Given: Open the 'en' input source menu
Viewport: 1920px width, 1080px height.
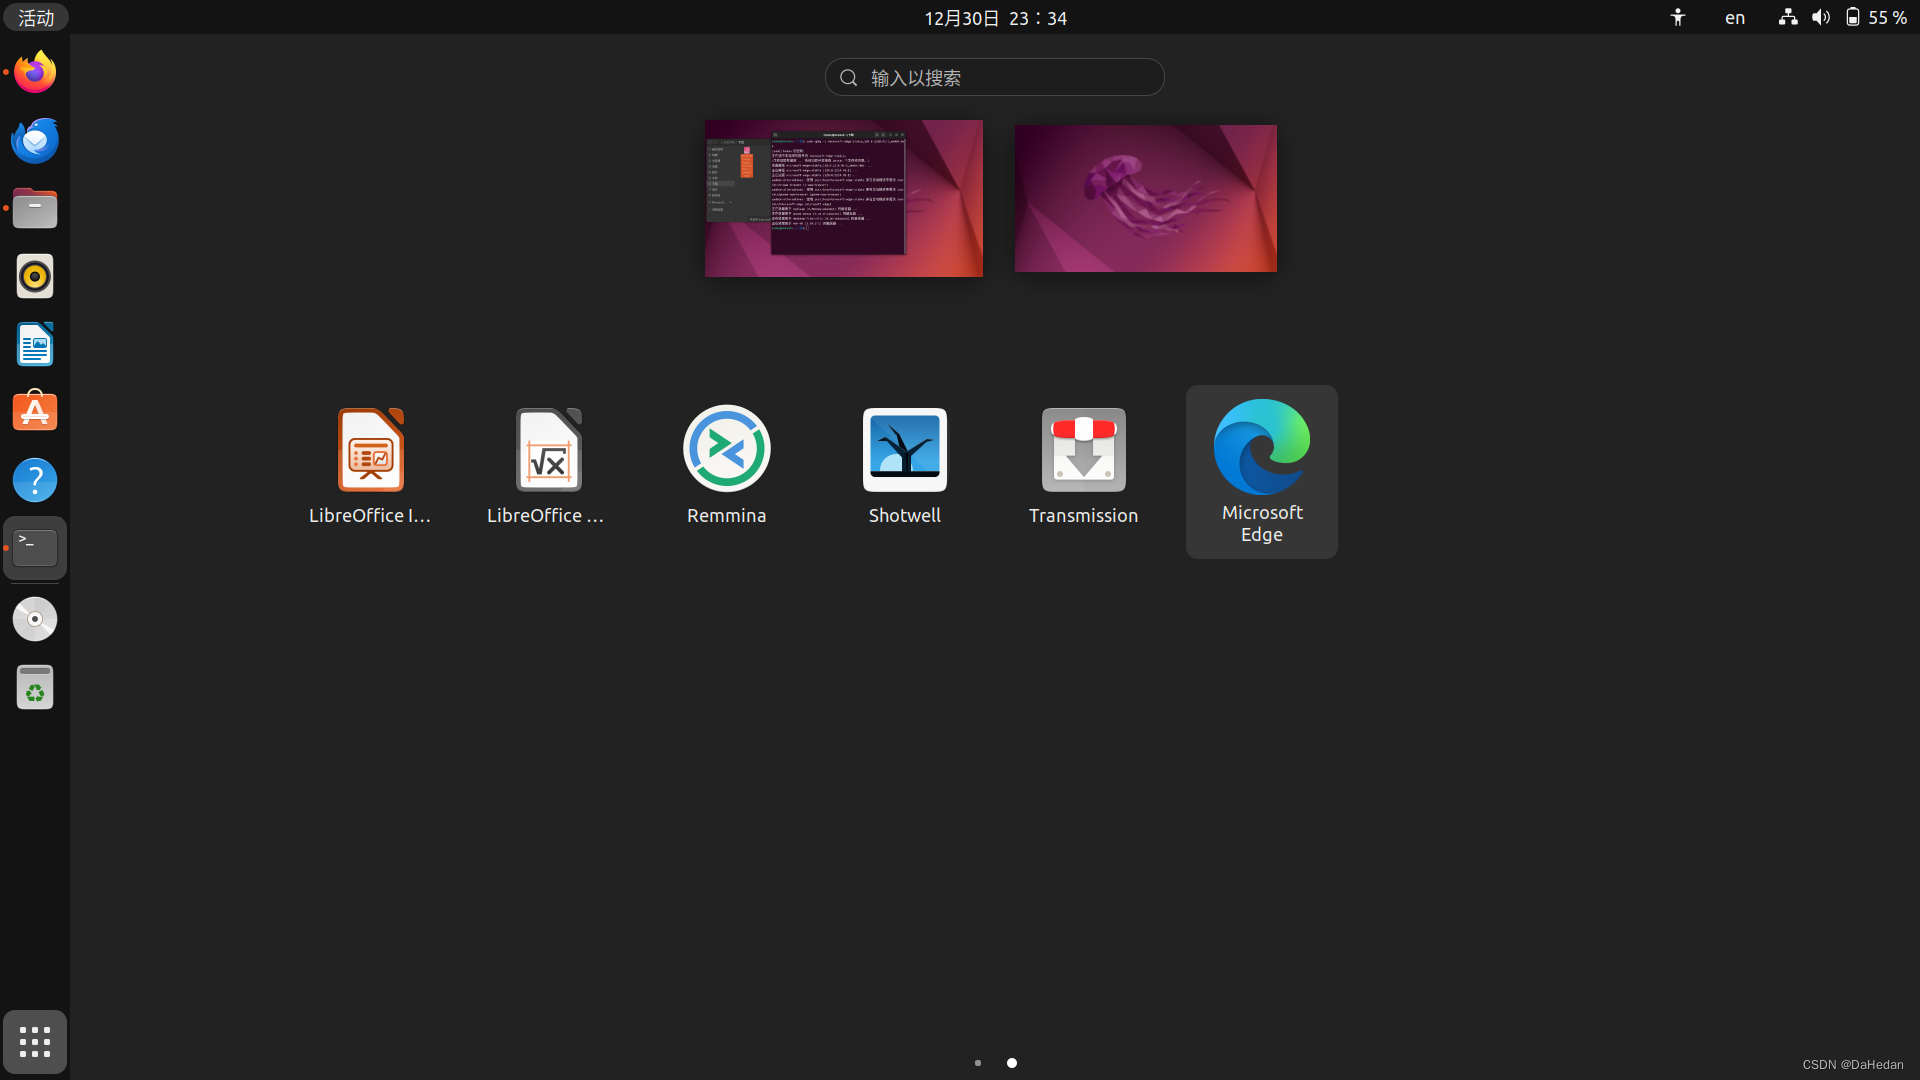Looking at the screenshot, I should pos(1735,18).
